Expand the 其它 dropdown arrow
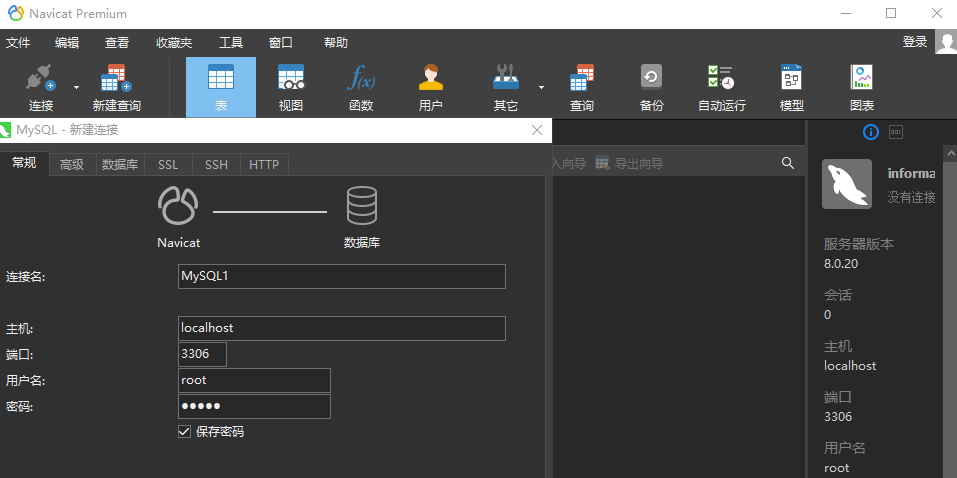The width and height of the screenshot is (957, 478). point(541,87)
